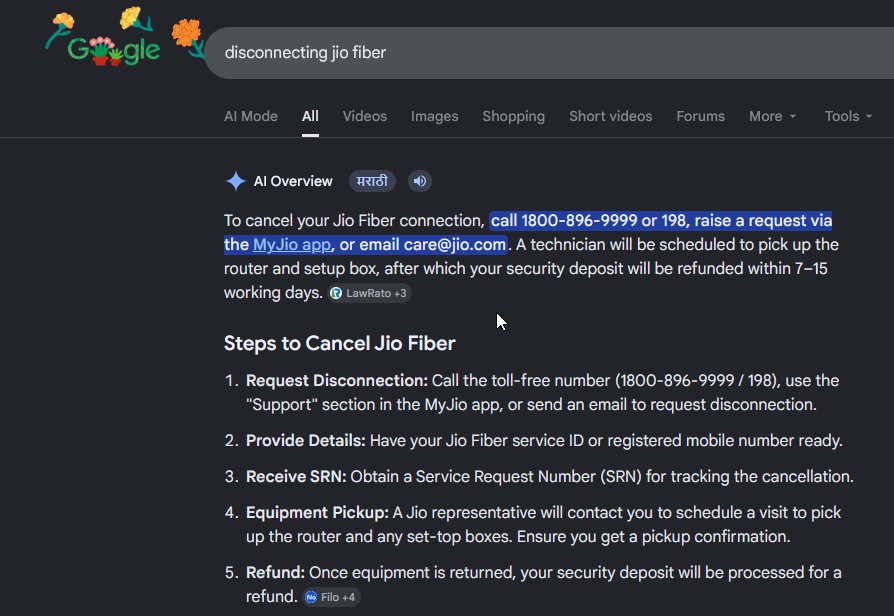The height and width of the screenshot is (616, 894).
Task: Click the Provide Details: step text
Action: 306,440
